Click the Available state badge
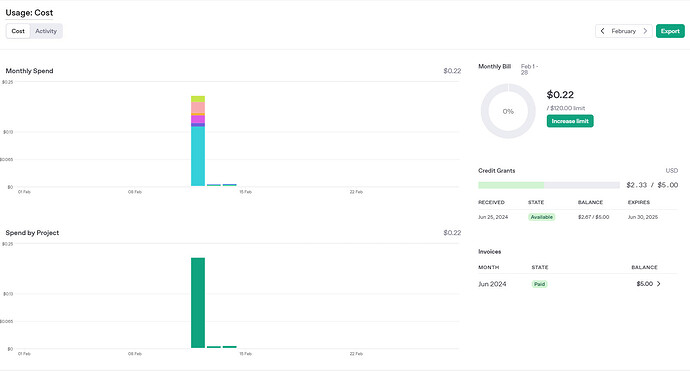This screenshot has height=371, width=690. click(541, 217)
